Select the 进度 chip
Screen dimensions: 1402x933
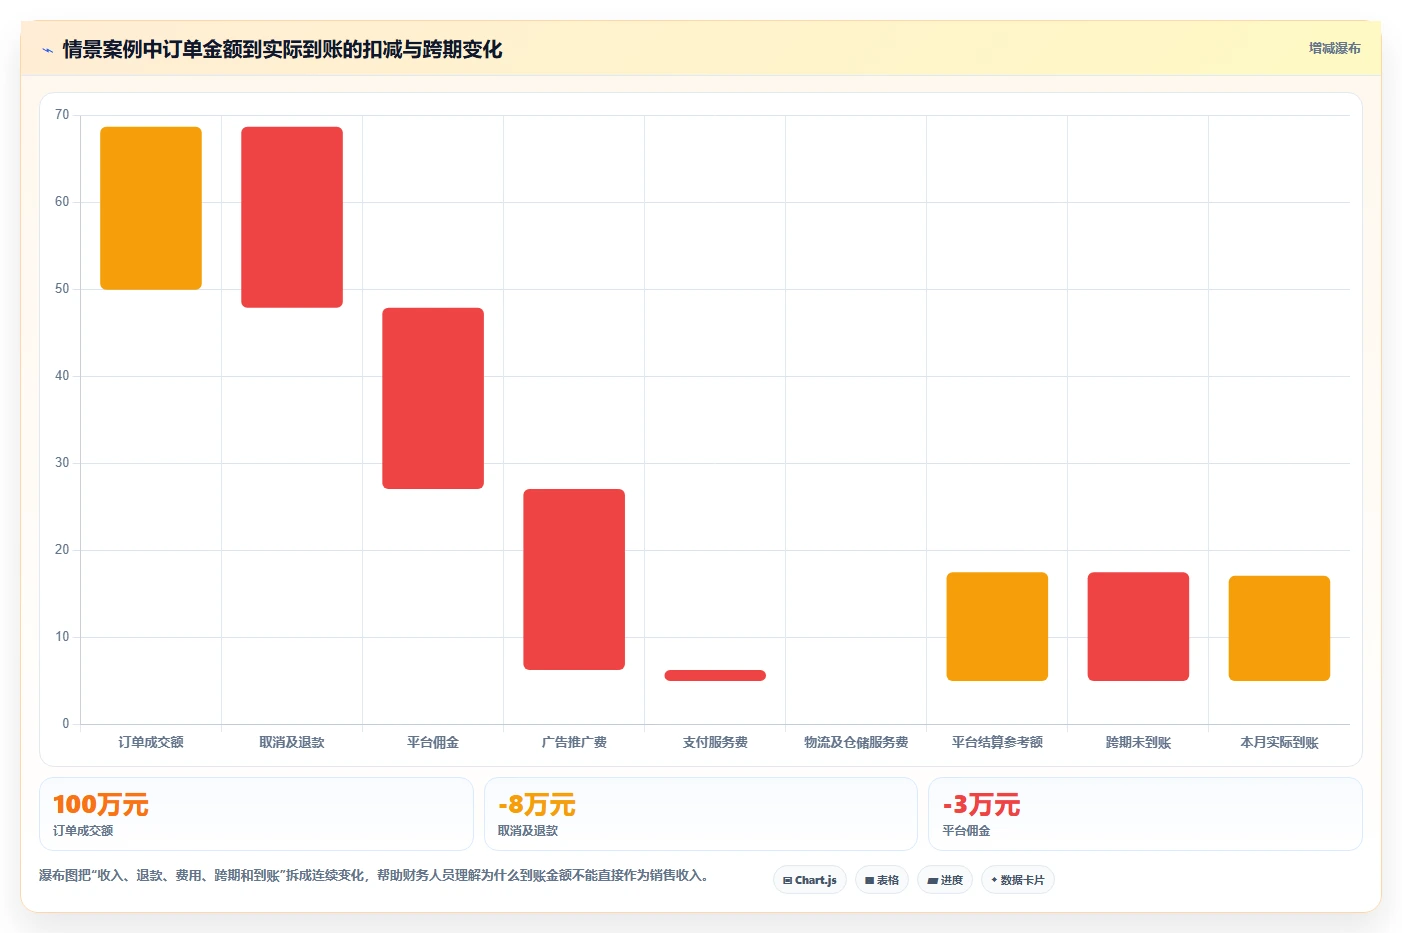[945, 880]
